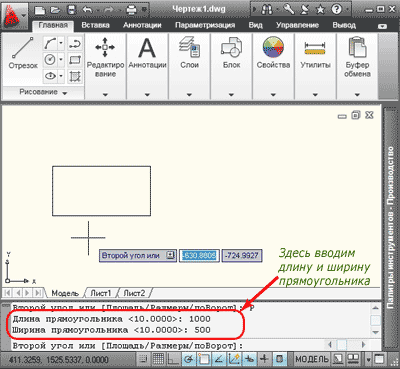Screen dimensions: 400x369
Task: Save the drawing with the floppy icon
Action: [71, 10]
